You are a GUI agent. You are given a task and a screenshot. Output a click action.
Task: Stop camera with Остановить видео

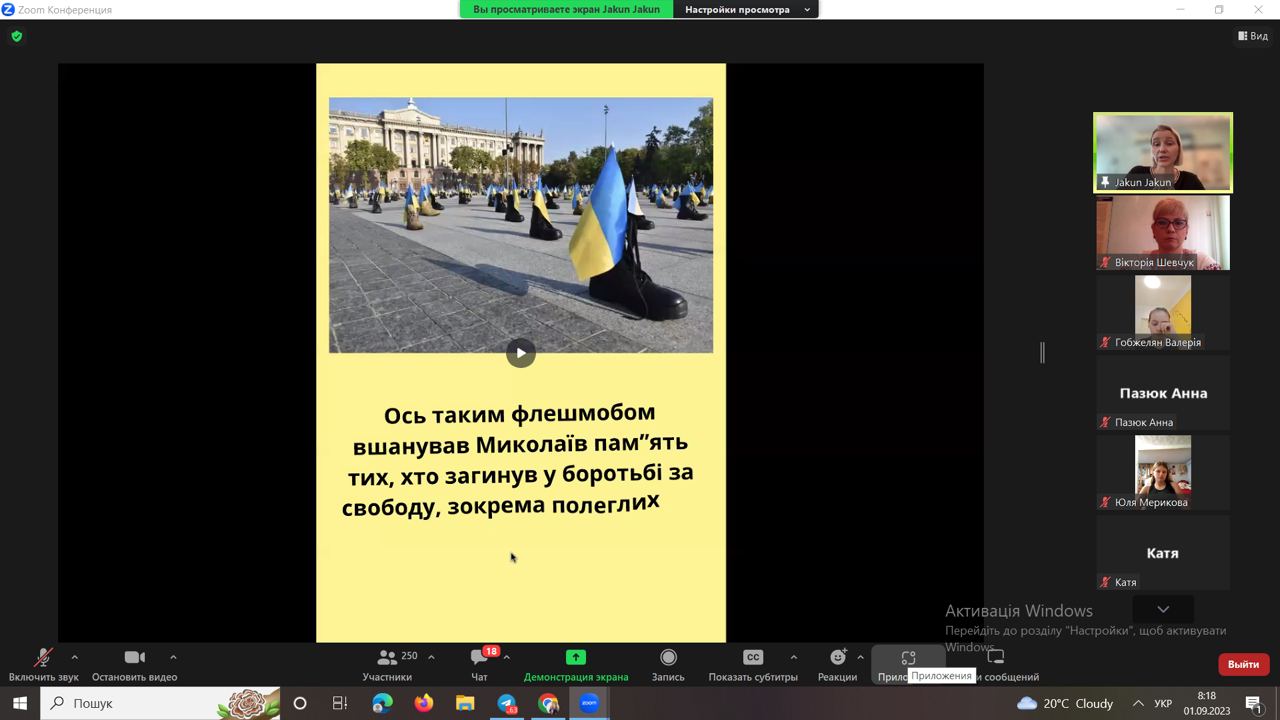tap(134, 658)
